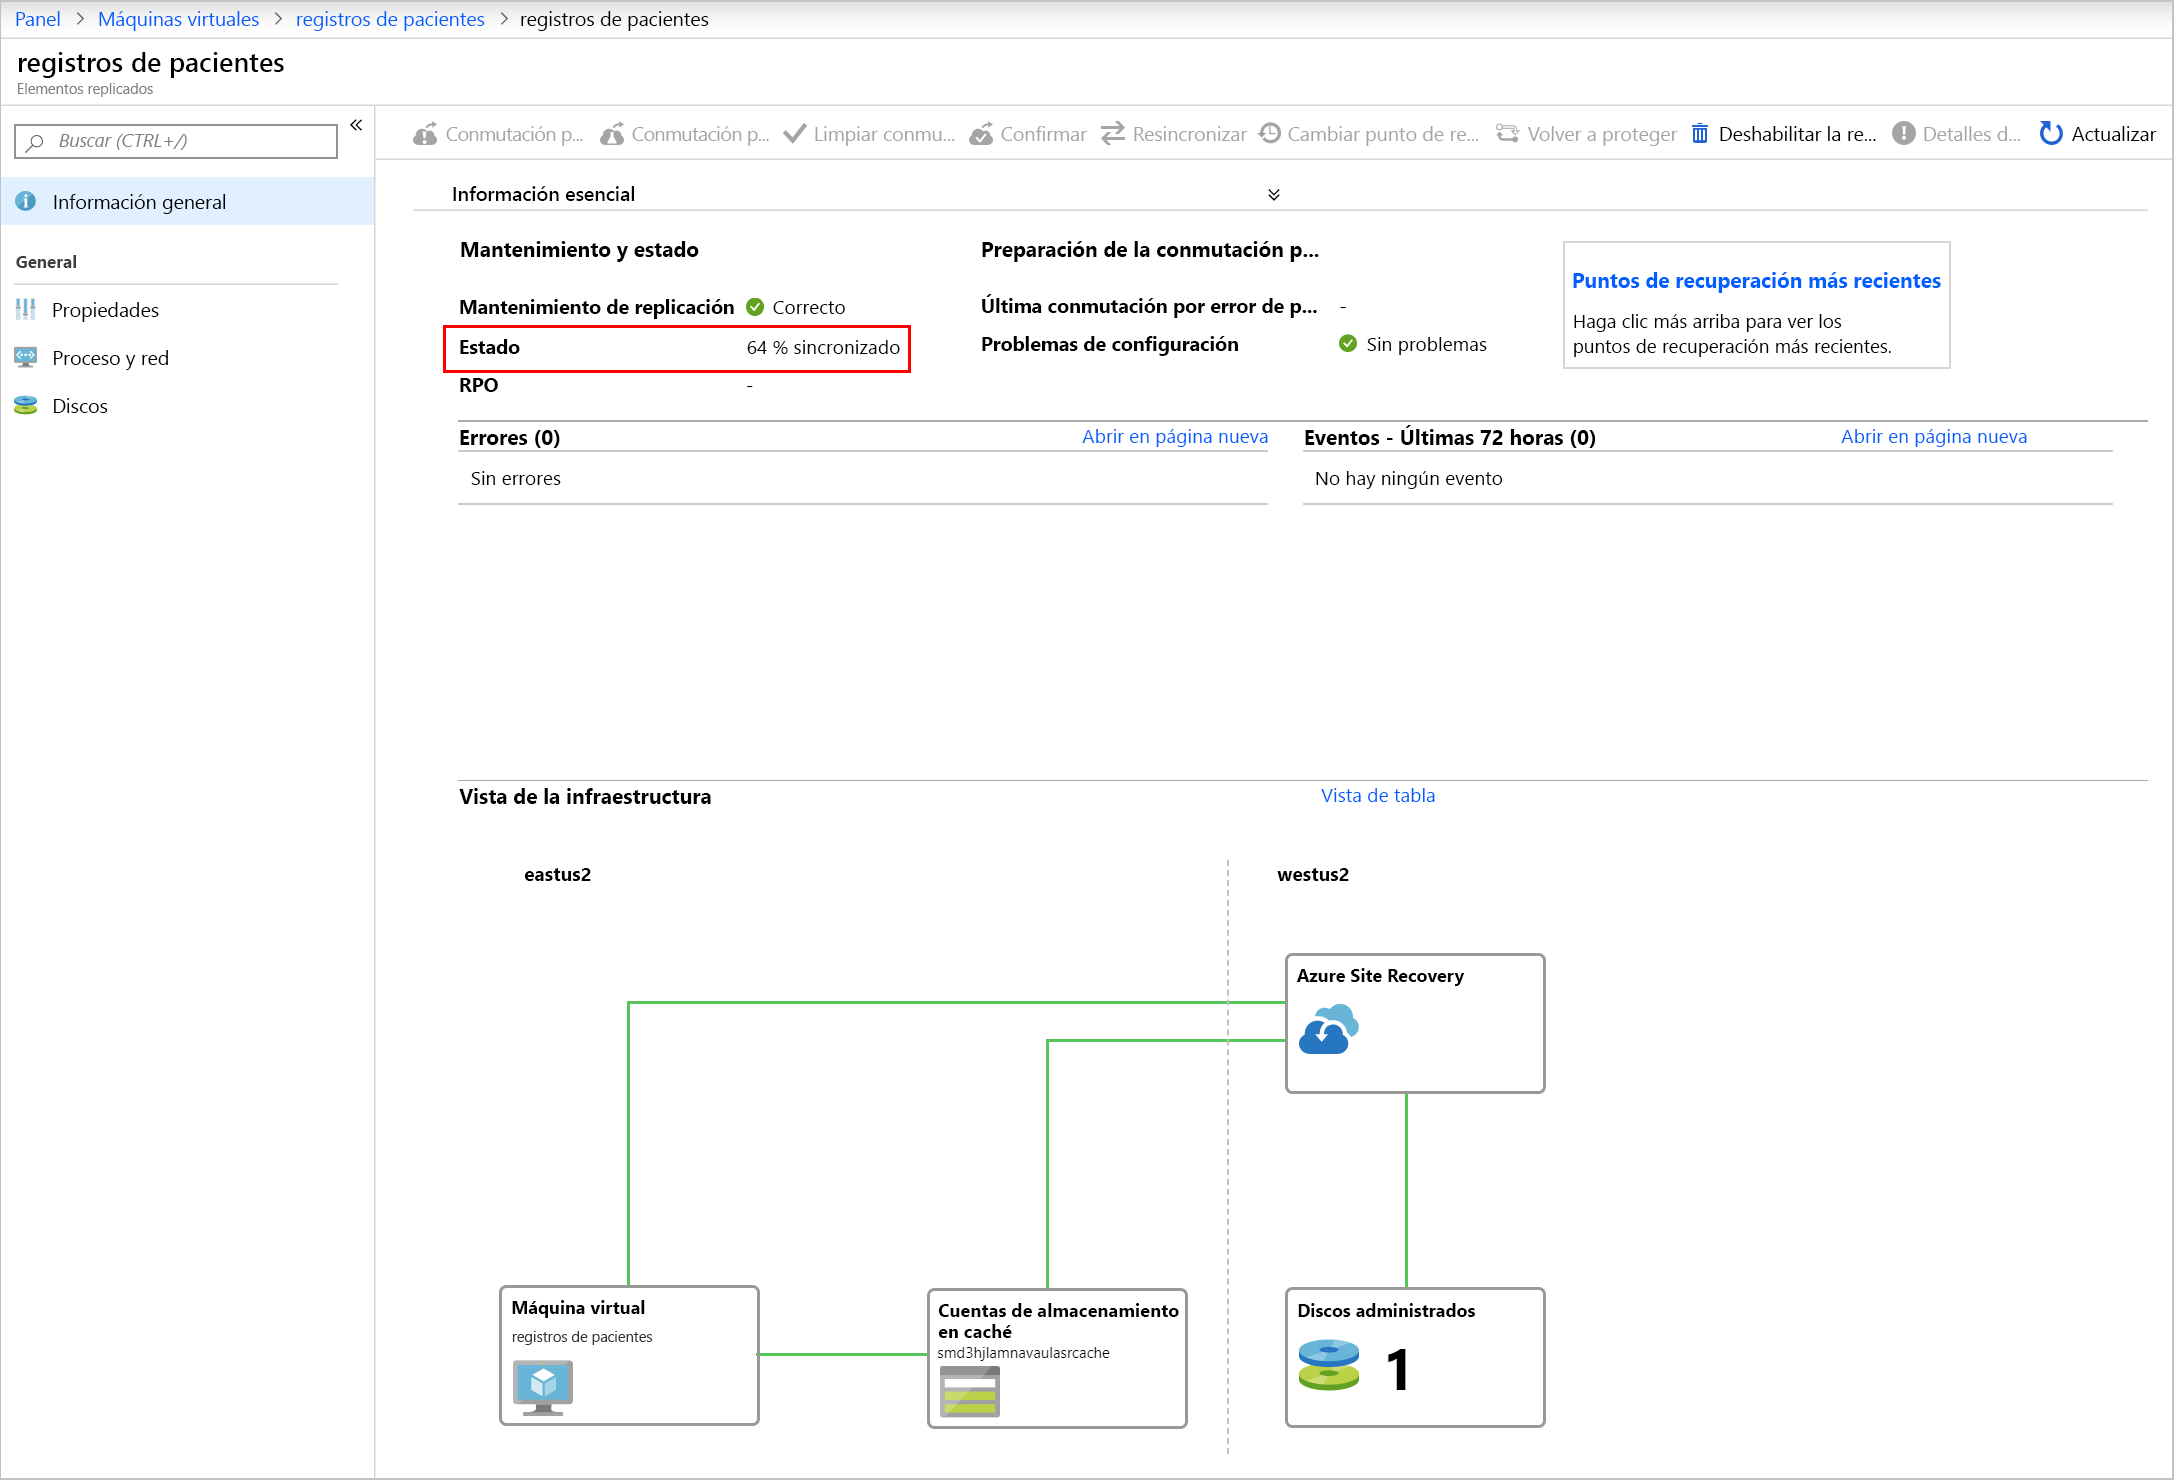Expand the Información esencial section chevron
The width and height of the screenshot is (2175, 1480).
coord(1274,194)
